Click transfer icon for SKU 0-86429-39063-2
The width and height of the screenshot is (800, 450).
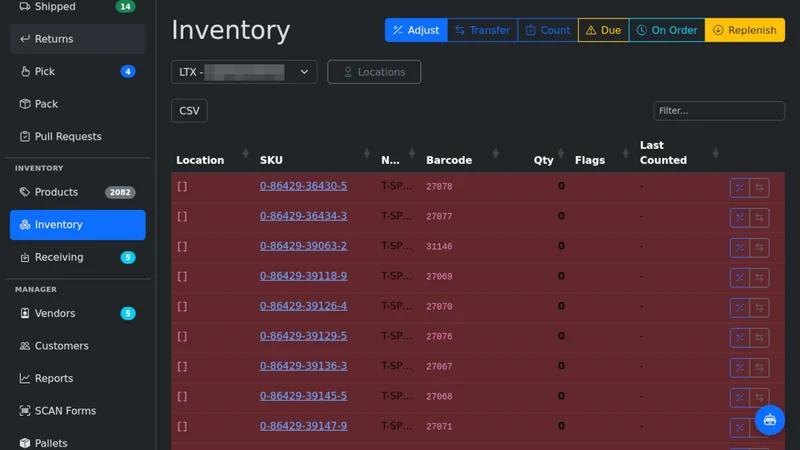click(759, 248)
